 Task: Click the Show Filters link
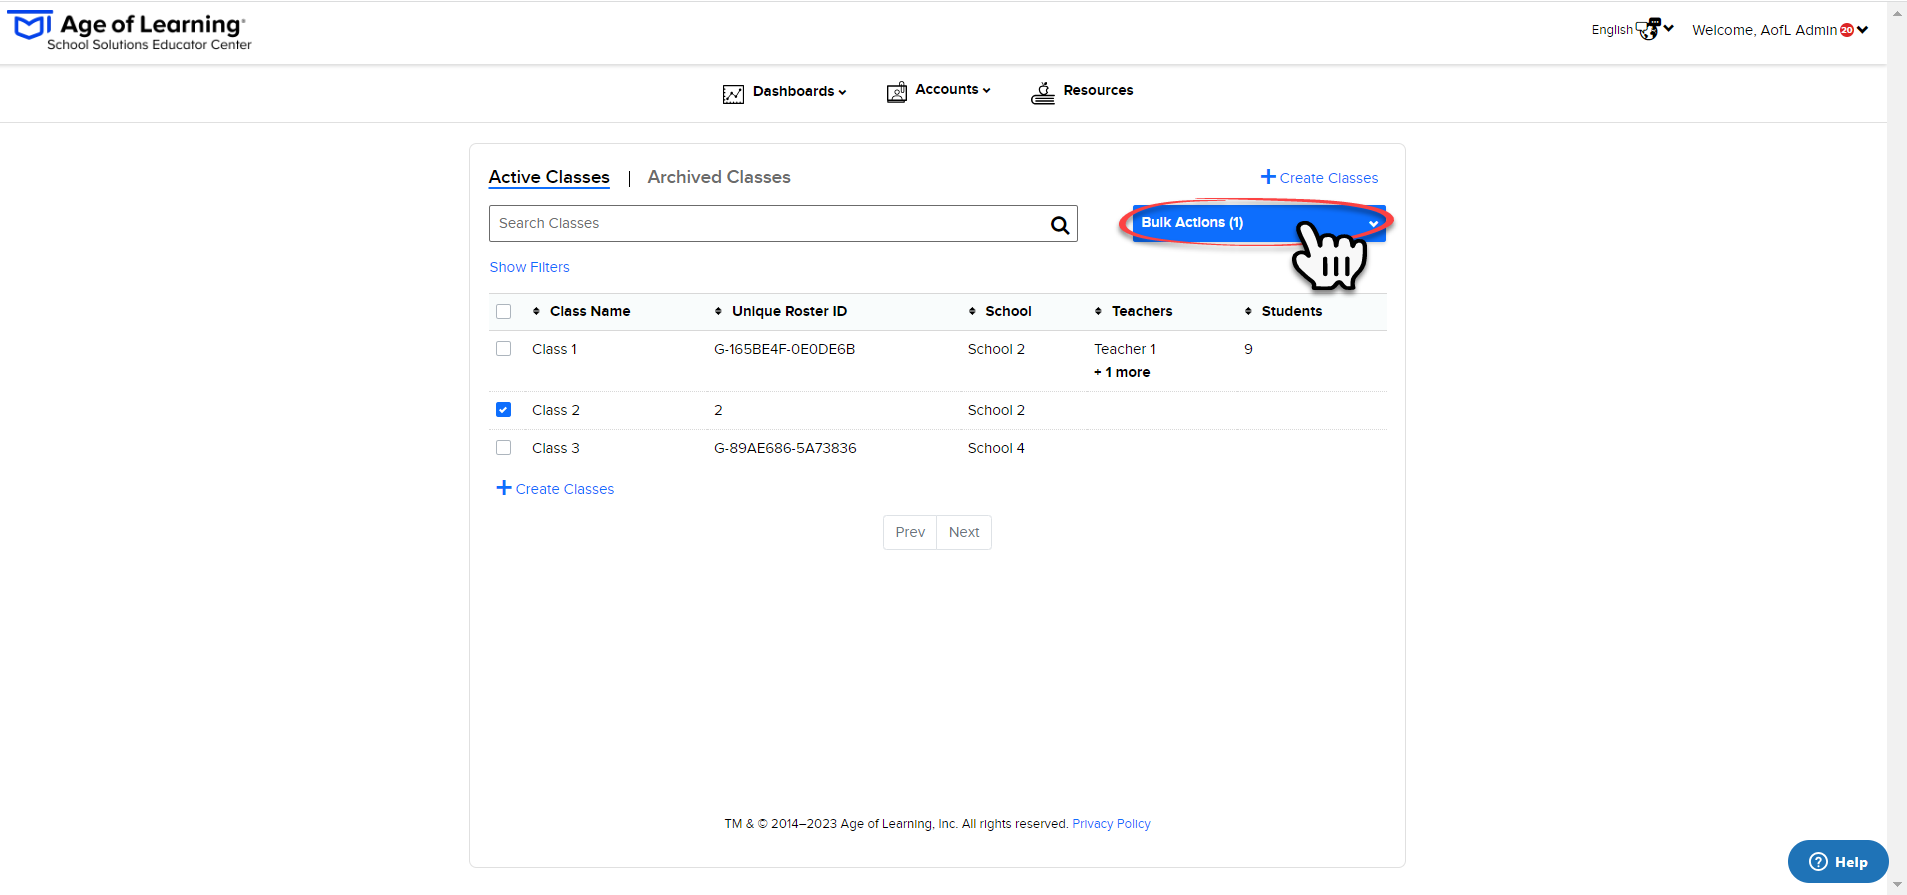tap(529, 267)
